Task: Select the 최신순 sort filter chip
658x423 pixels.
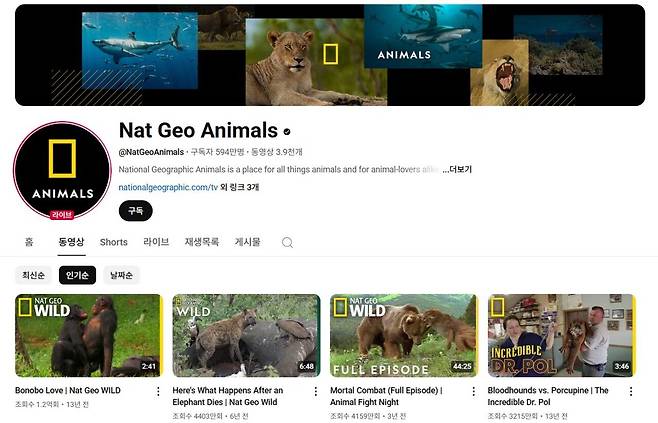Action: [33, 275]
